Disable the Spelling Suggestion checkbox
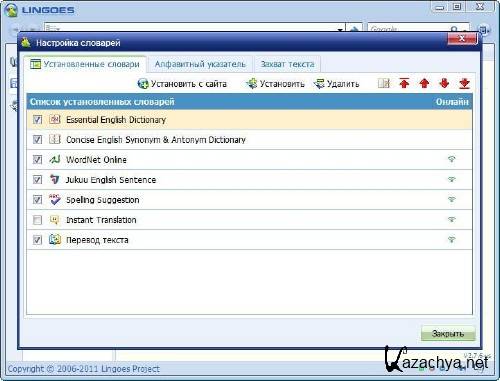 (37, 200)
